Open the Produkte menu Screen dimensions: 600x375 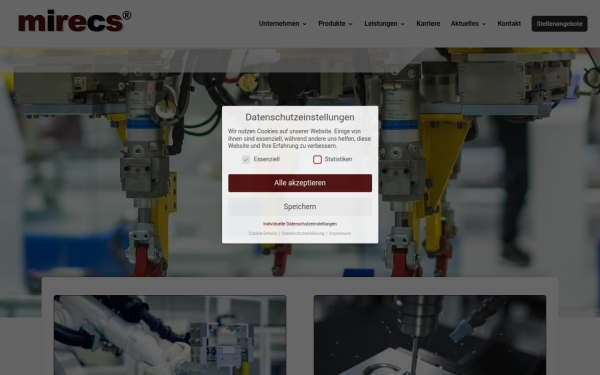pyautogui.click(x=332, y=24)
